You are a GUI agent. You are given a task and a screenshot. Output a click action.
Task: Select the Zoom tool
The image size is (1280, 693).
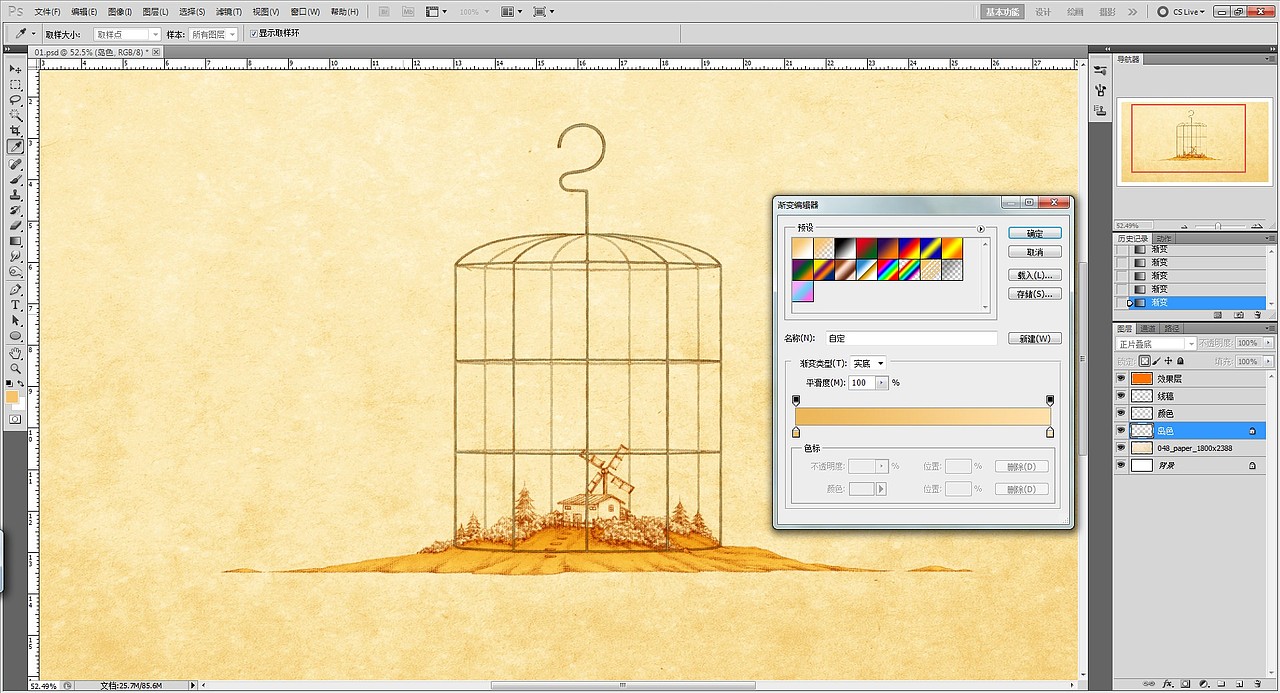tap(15, 368)
